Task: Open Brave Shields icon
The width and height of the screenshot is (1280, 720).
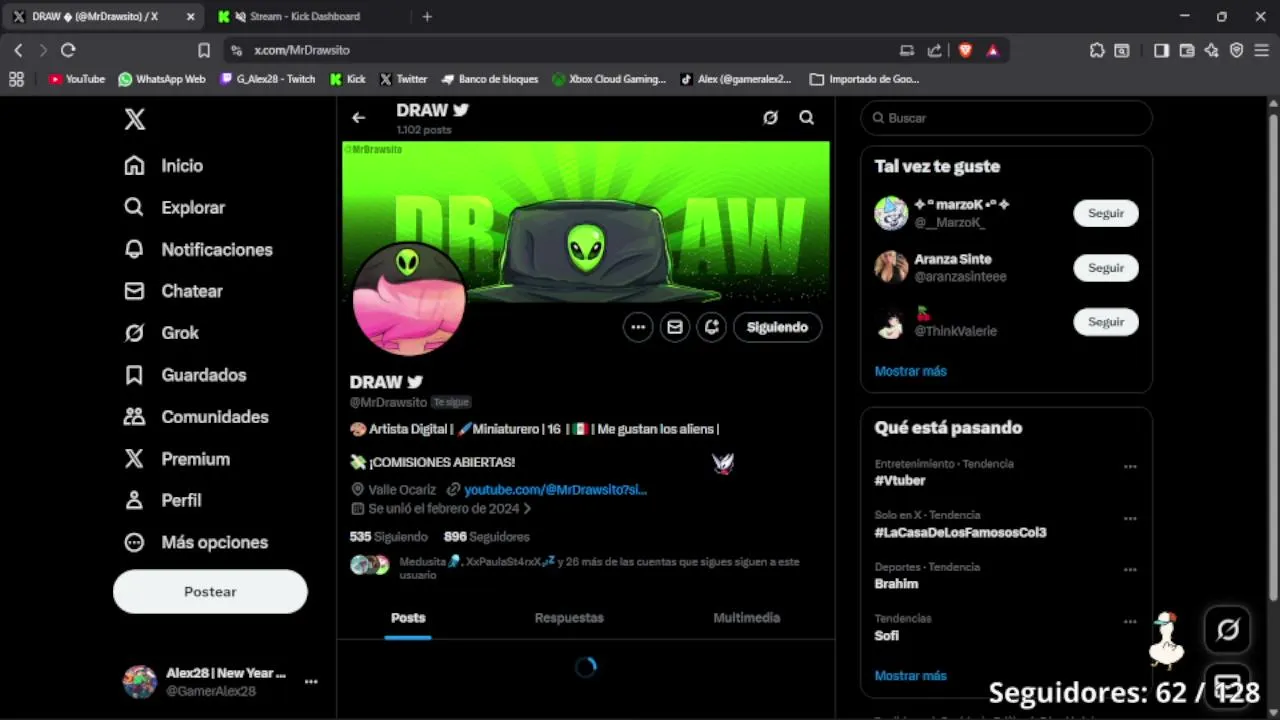Action: tap(965, 50)
